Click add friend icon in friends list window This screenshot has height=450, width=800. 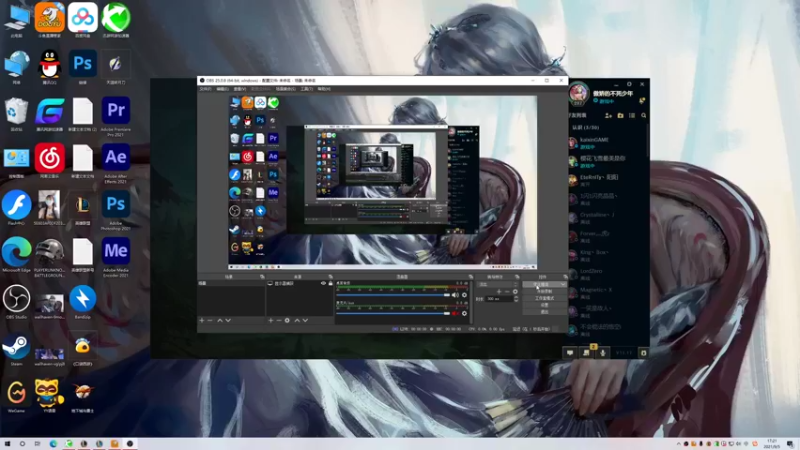[x=608, y=116]
